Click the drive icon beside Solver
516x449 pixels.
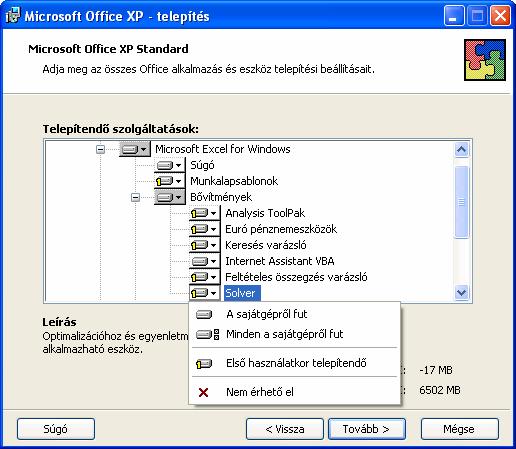click(205, 293)
